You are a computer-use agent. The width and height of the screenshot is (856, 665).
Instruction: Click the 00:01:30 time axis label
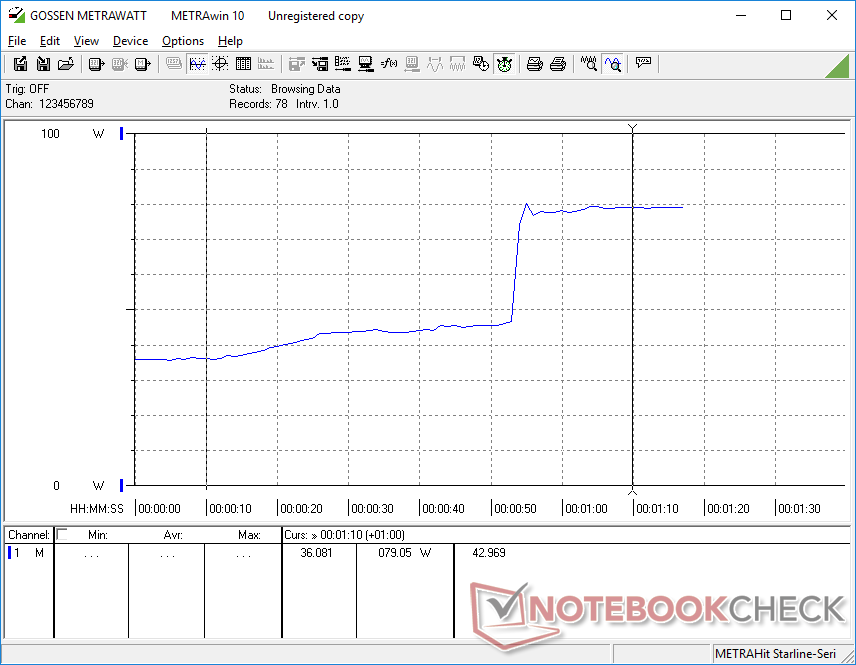799,509
